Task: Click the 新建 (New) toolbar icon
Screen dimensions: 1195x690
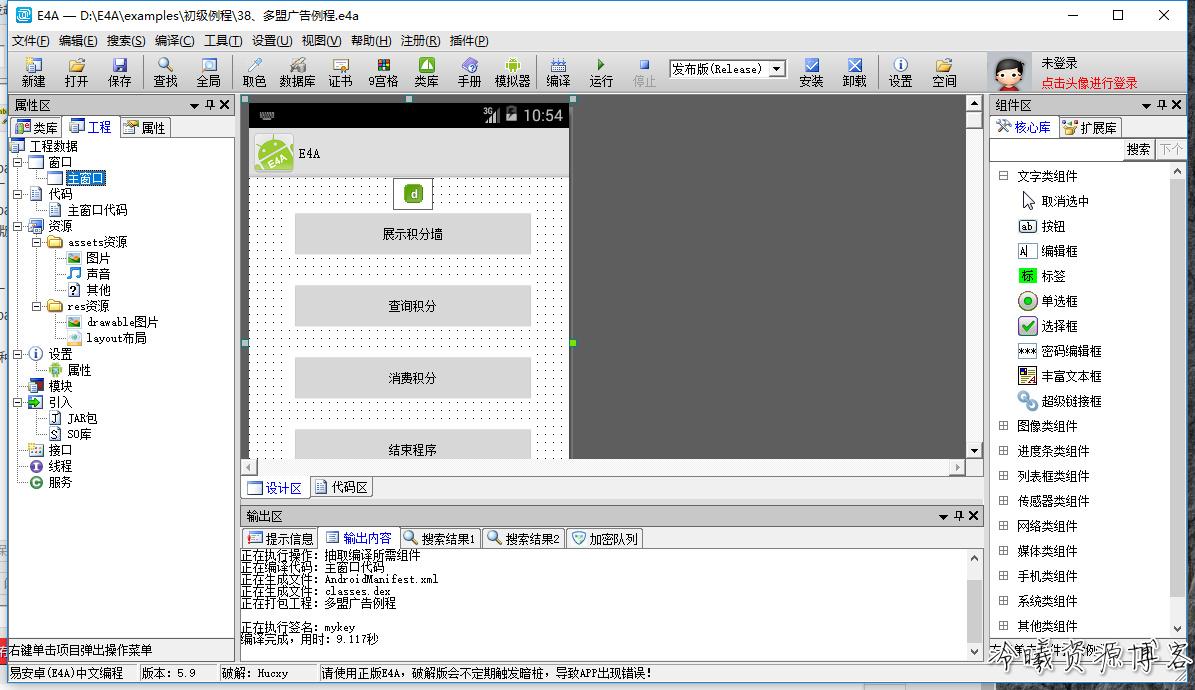Action: [x=34, y=72]
